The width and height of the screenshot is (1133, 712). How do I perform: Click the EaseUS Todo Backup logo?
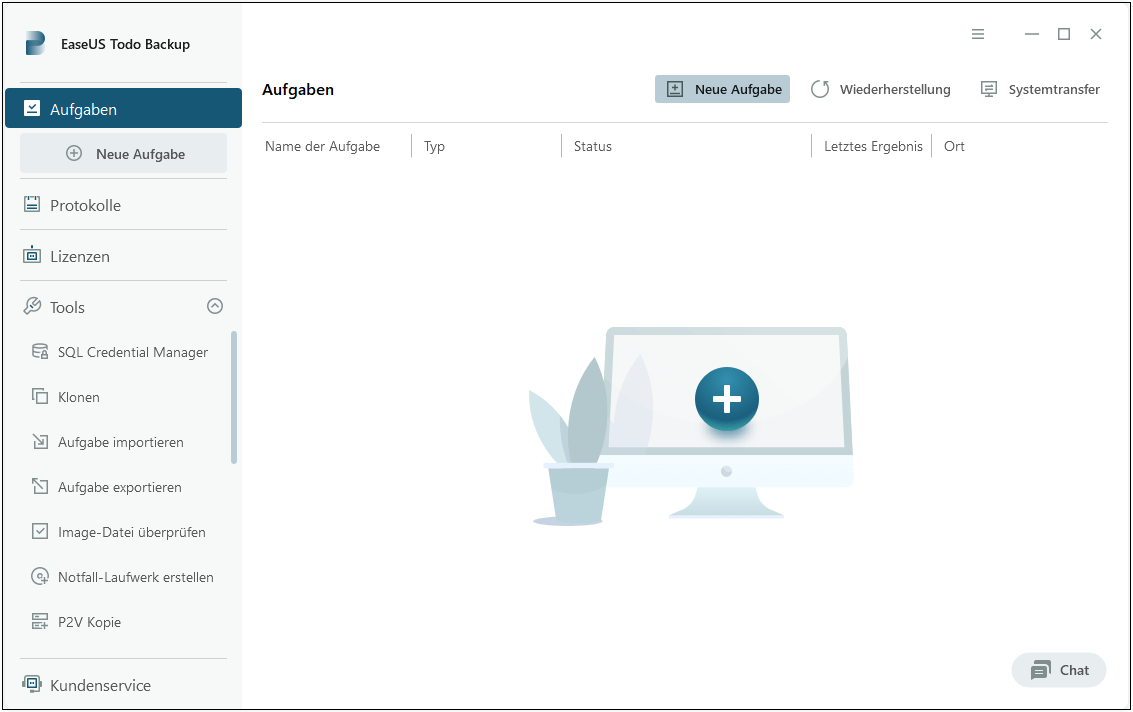[x=35, y=43]
